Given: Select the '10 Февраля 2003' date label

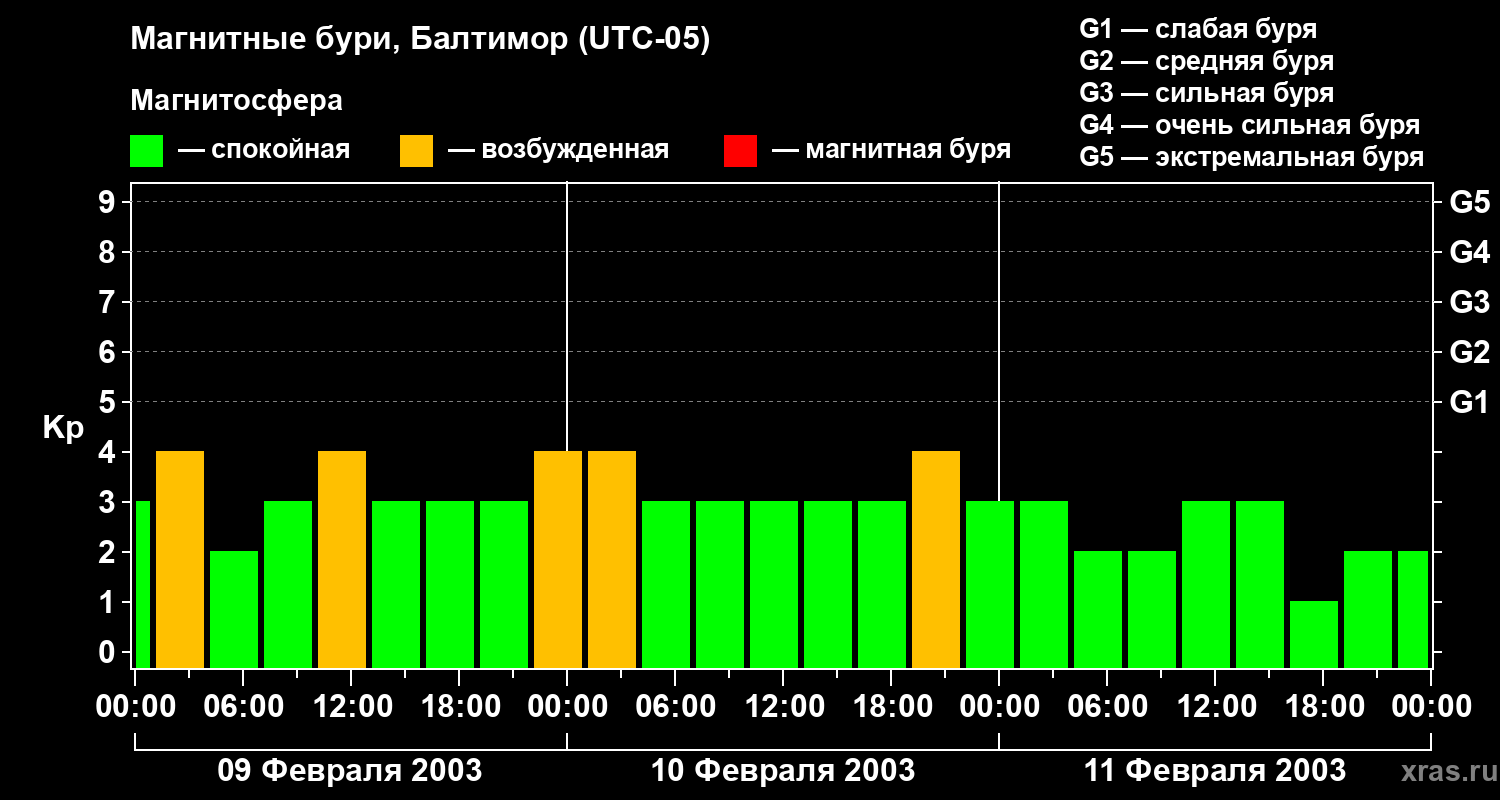Looking at the screenshot, I should point(783,771).
